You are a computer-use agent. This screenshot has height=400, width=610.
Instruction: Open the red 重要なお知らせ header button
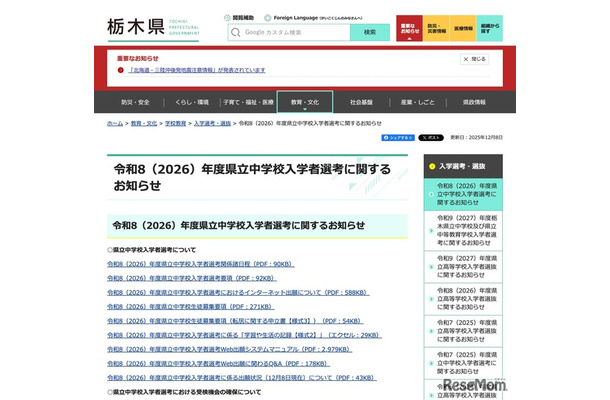(x=409, y=28)
